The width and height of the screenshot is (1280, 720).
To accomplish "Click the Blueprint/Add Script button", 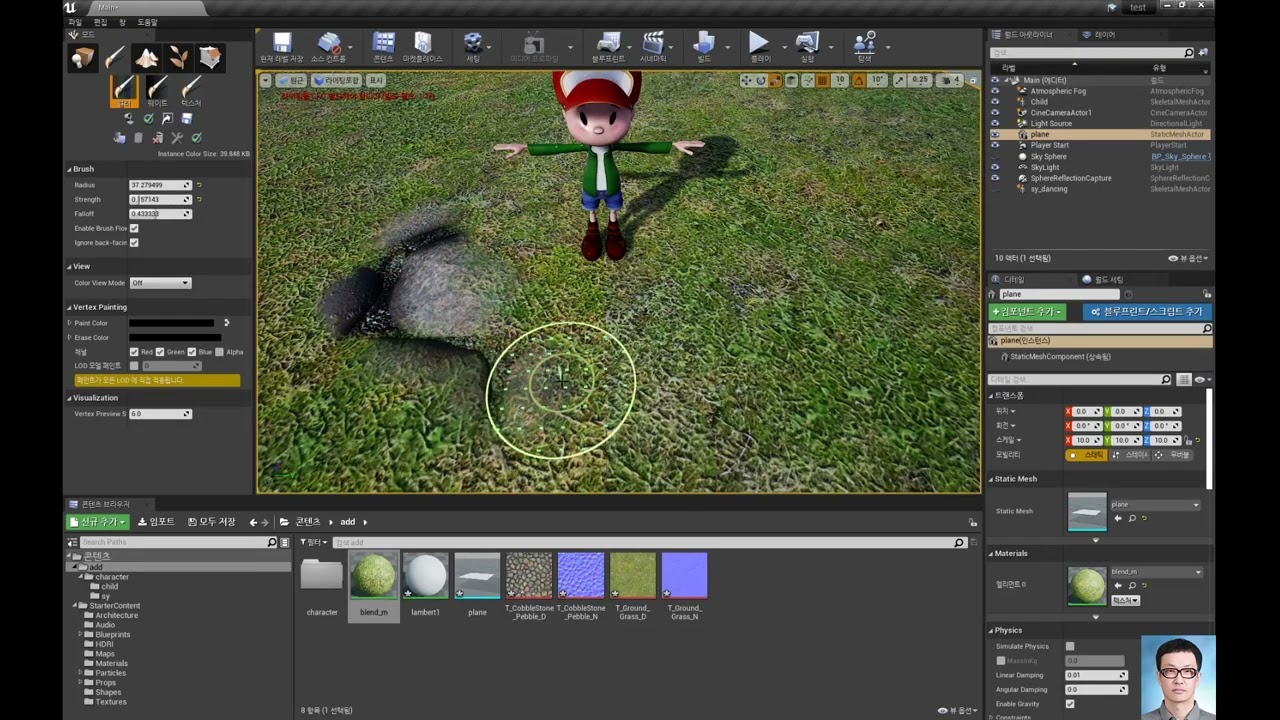I will [1147, 312].
